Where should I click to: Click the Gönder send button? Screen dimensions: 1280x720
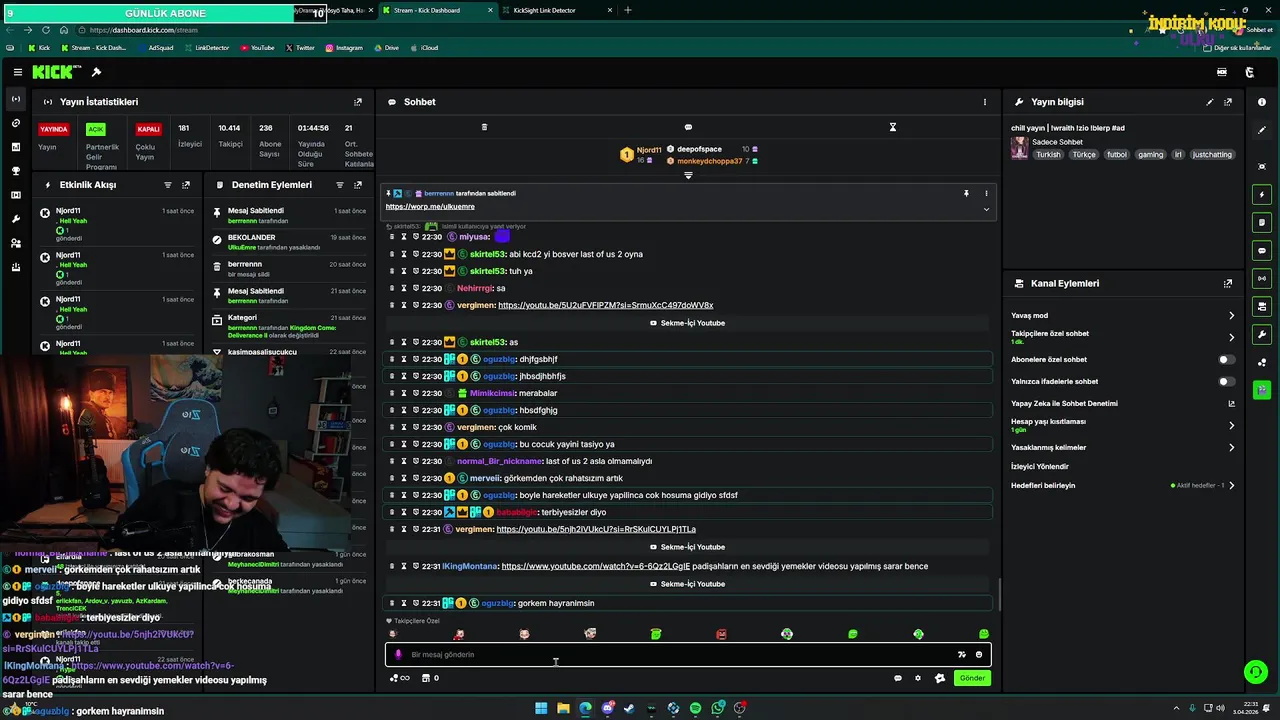pyautogui.click(x=972, y=678)
